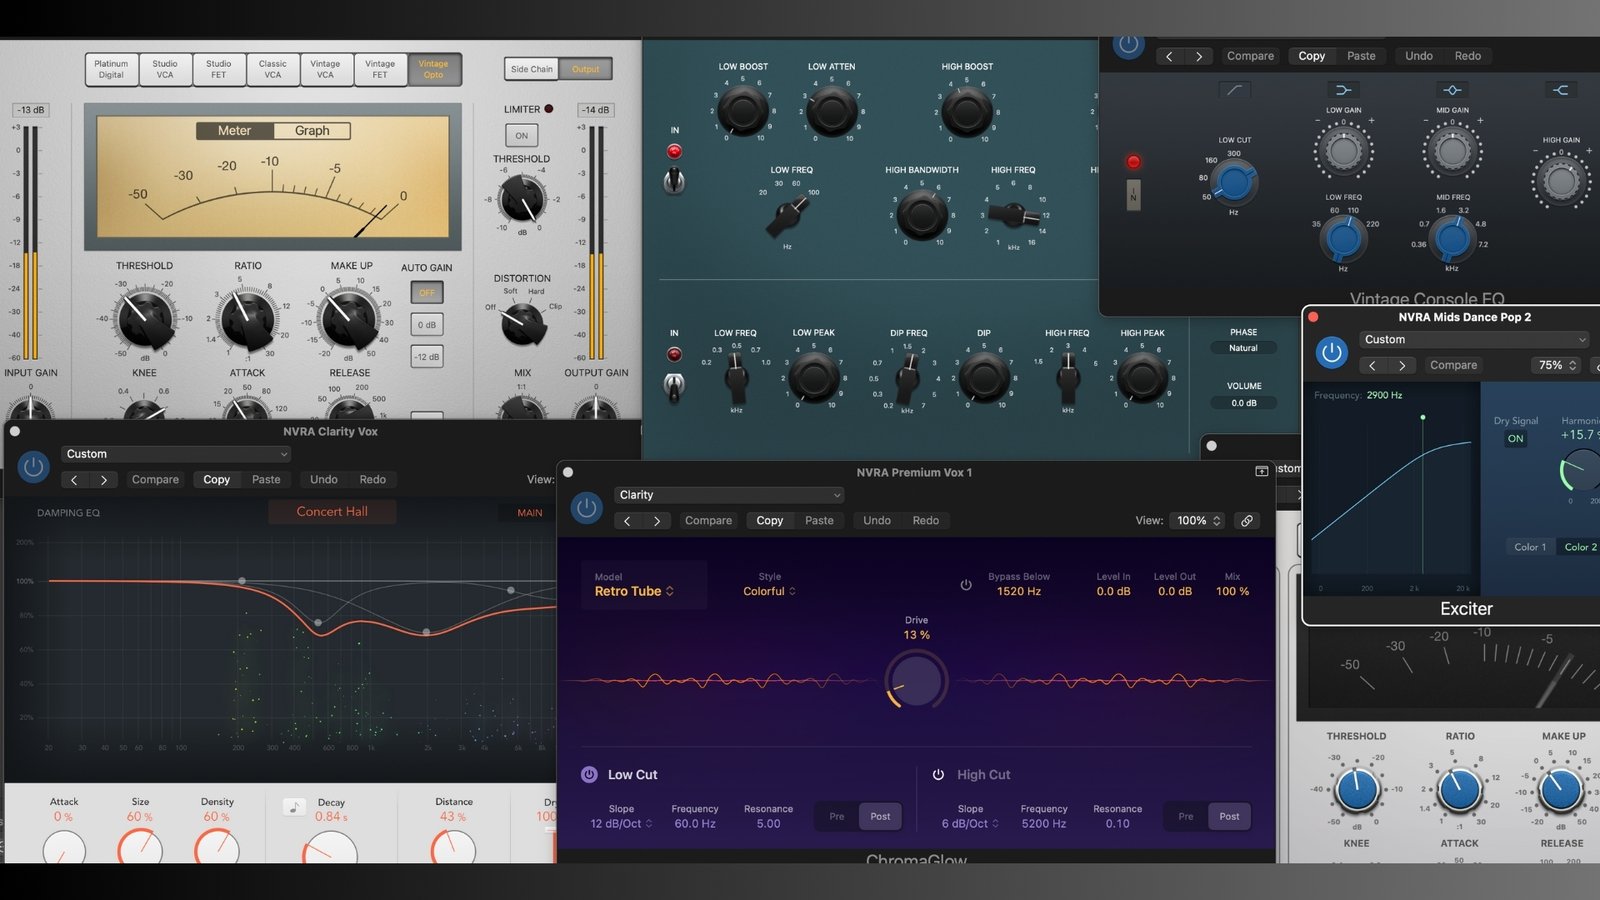Click the ChromaGlow Drive knob

916,681
